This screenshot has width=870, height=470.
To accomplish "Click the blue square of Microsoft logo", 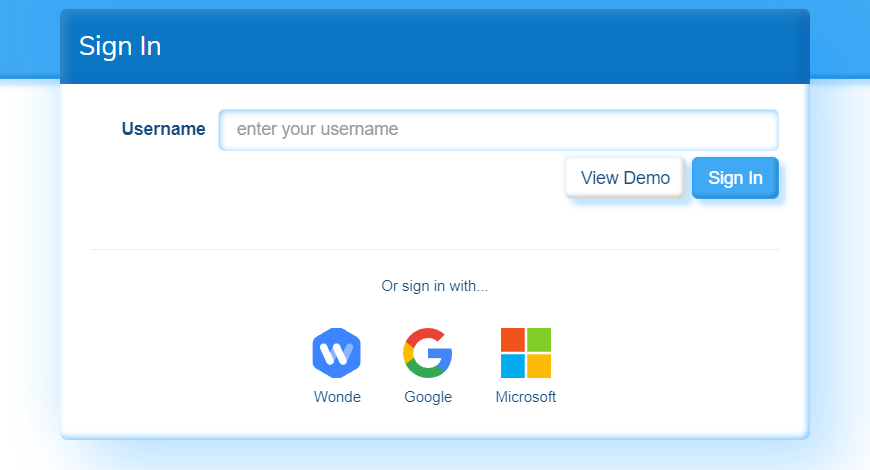I will (x=513, y=366).
